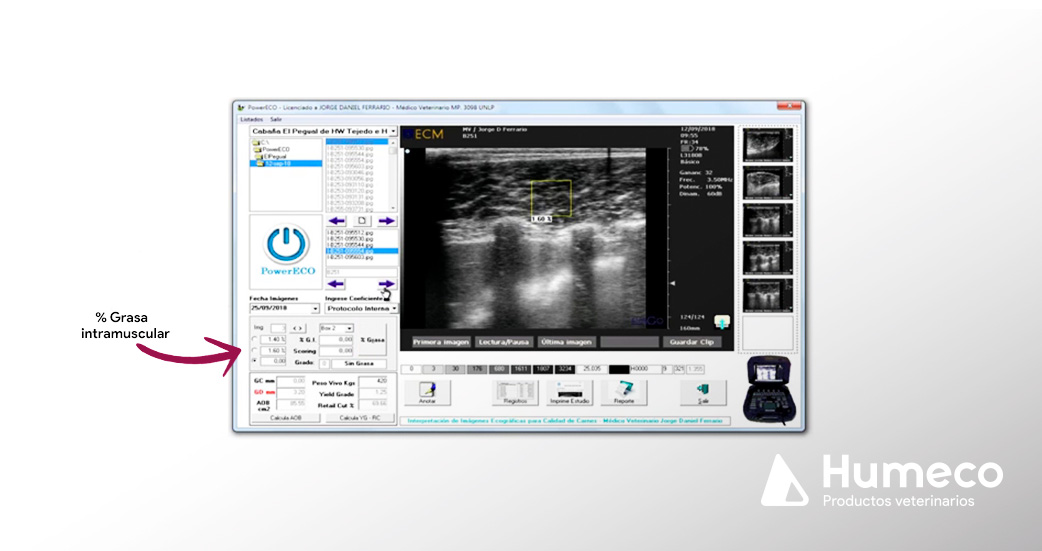Click the upper left purple arrow button
This screenshot has height=551, width=1042.
337,221
